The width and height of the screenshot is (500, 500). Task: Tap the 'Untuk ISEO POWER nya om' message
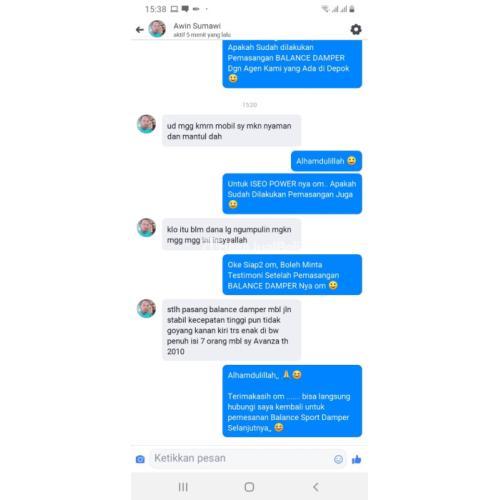point(292,194)
